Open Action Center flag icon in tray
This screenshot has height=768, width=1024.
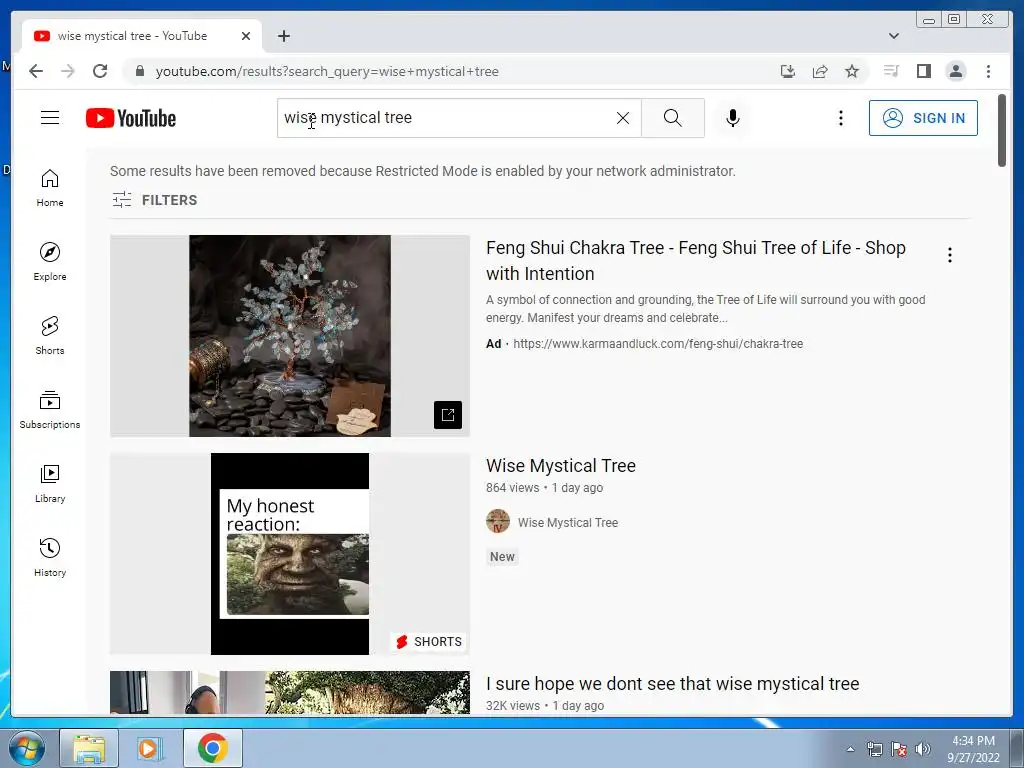(x=899, y=749)
